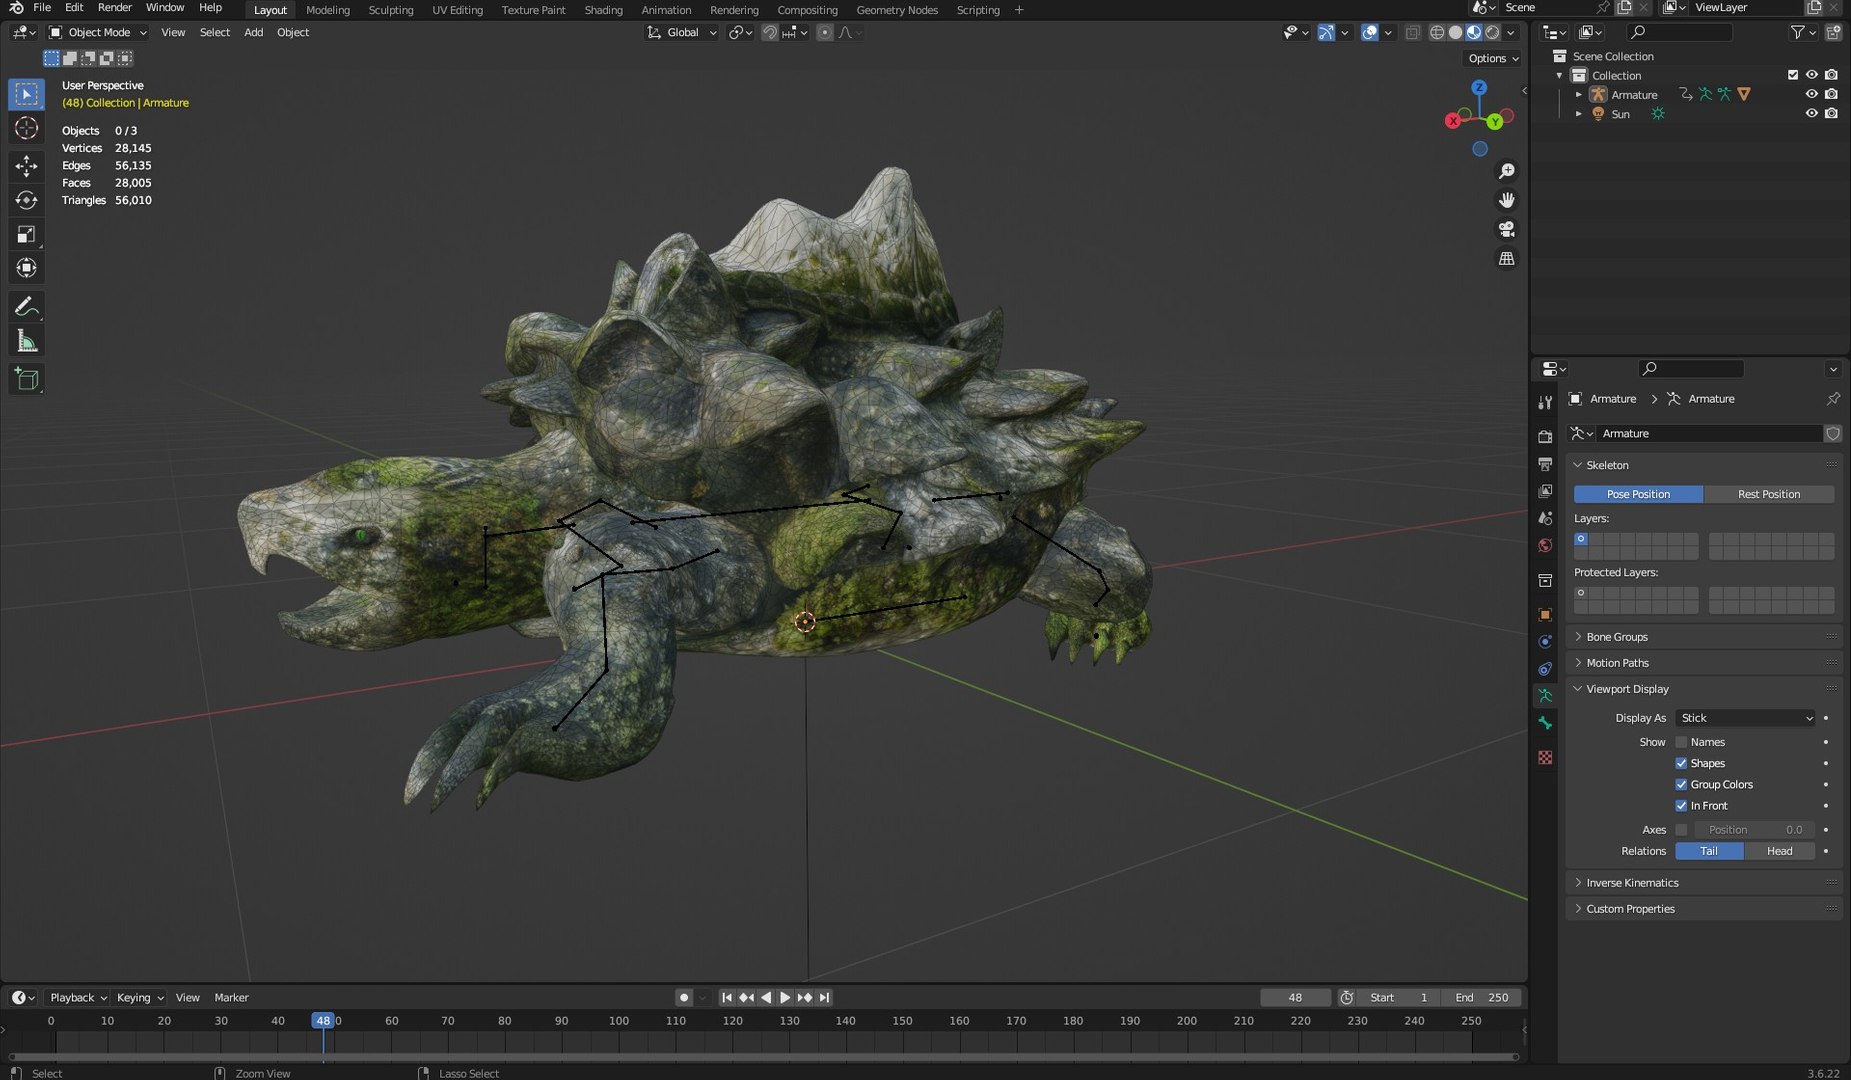This screenshot has height=1080, width=1851.
Task: Select the Rotate tool
Action: pos(27,200)
